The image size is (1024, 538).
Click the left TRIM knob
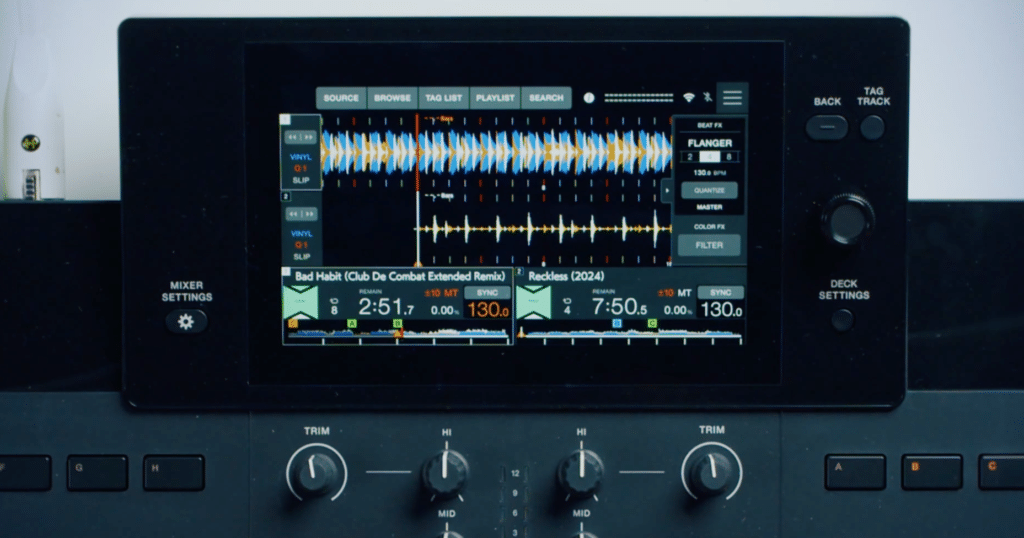316,473
